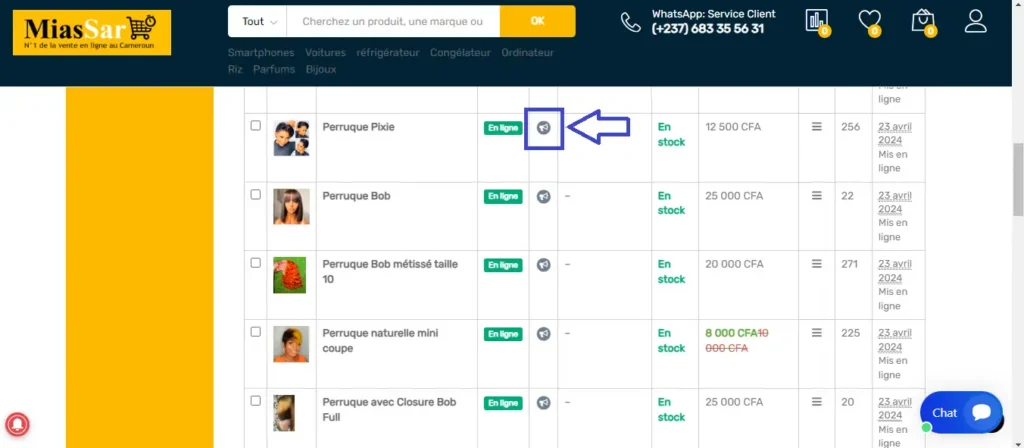Open the Smartphones category menu link
1024x448 pixels.
[261, 52]
